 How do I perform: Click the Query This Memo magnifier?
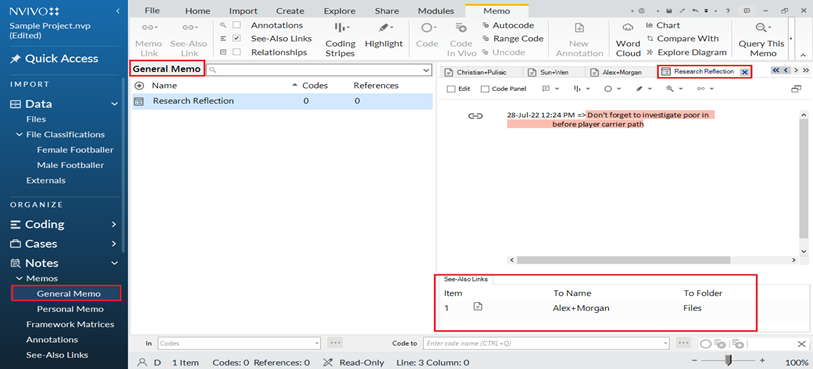[x=761, y=27]
